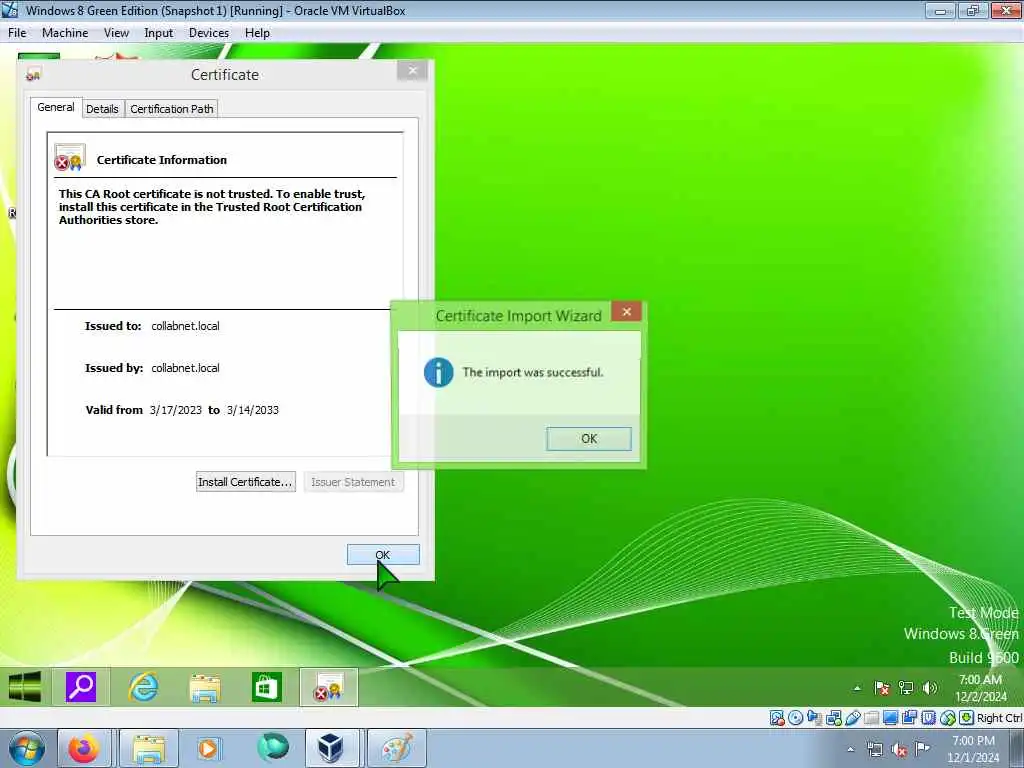This screenshot has height=768, width=1024.
Task: Open Firefox from host taskbar
Action: tap(83, 748)
